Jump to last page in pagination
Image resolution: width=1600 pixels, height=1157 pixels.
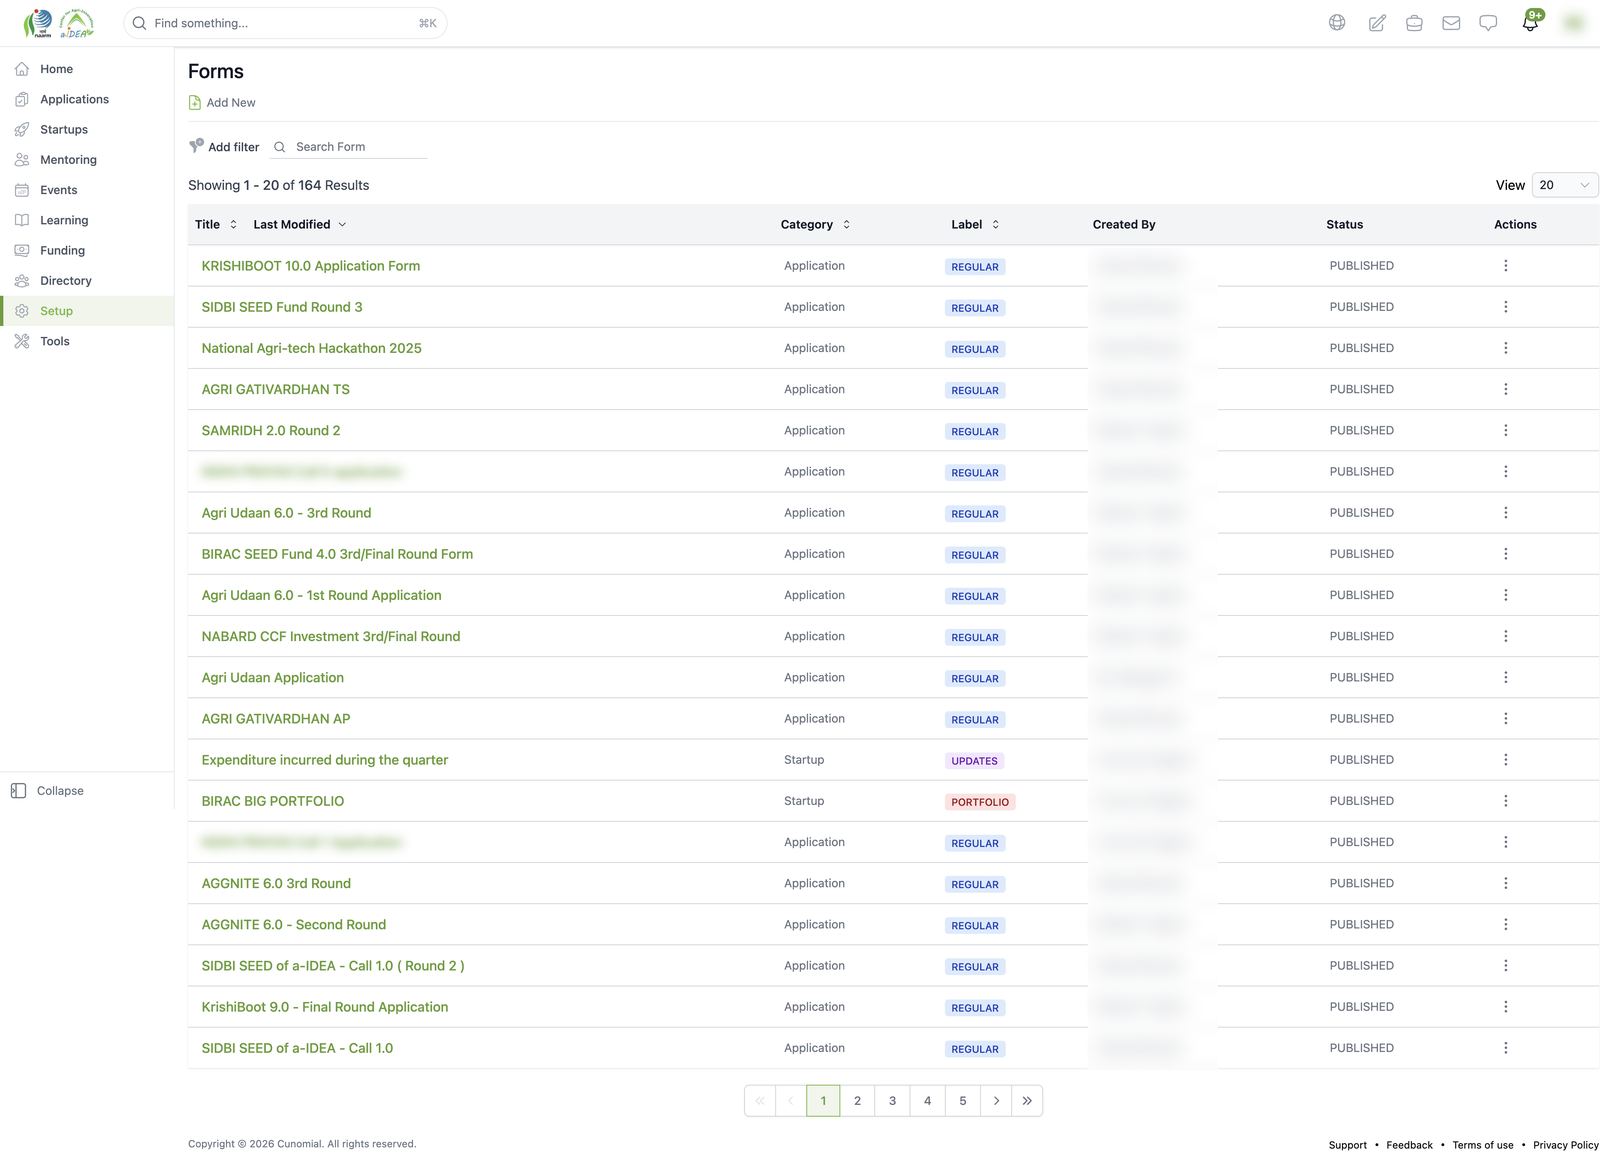pyautogui.click(x=1027, y=1101)
